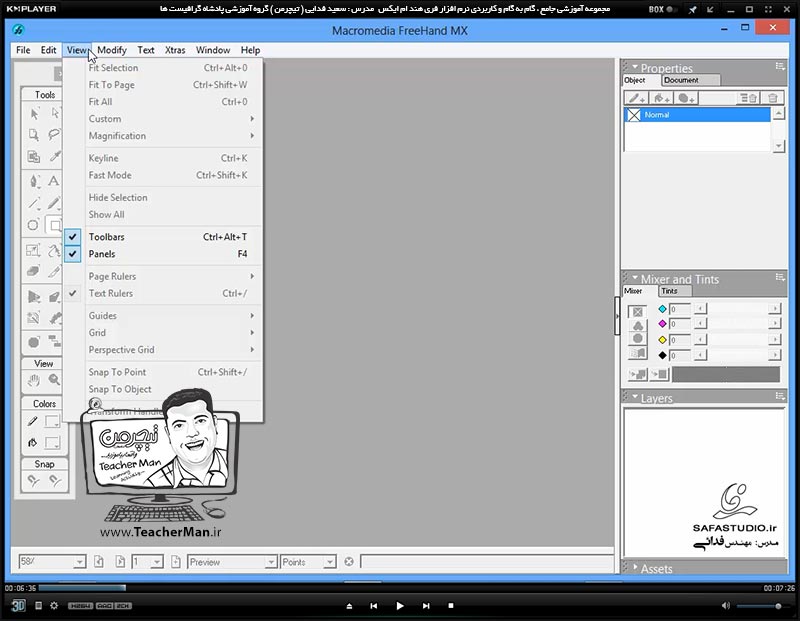Image resolution: width=800 pixels, height=621 pixels.
Task: Select the Zoom magnifier tool
Action: [54, 380]
